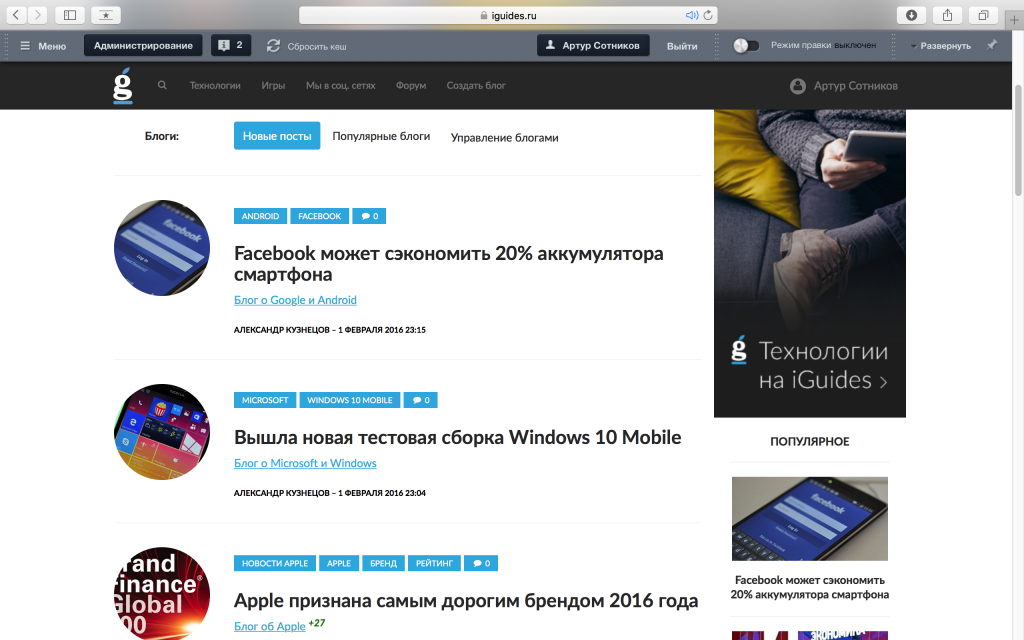Click the iGuides logo
The width and height of the screenshot is (1024, 640).
pos(123,86)
